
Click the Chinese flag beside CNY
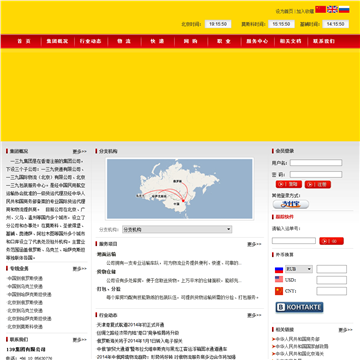279,291
